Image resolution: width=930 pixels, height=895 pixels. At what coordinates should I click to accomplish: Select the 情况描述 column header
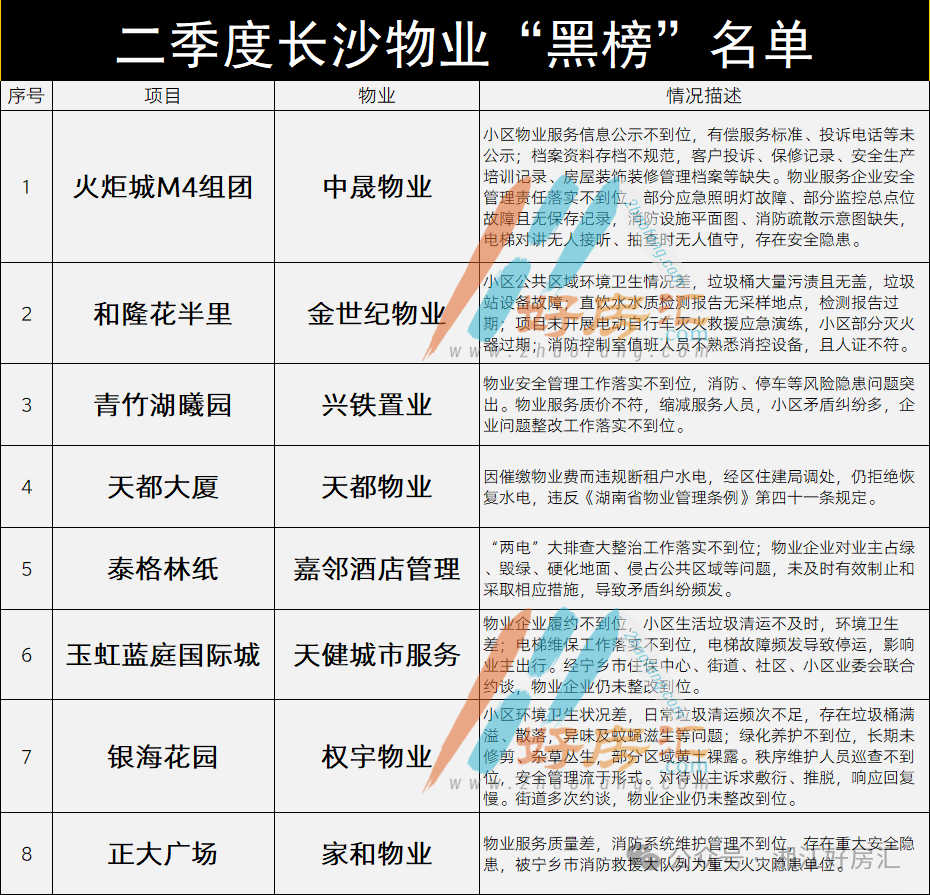(704, 95)
